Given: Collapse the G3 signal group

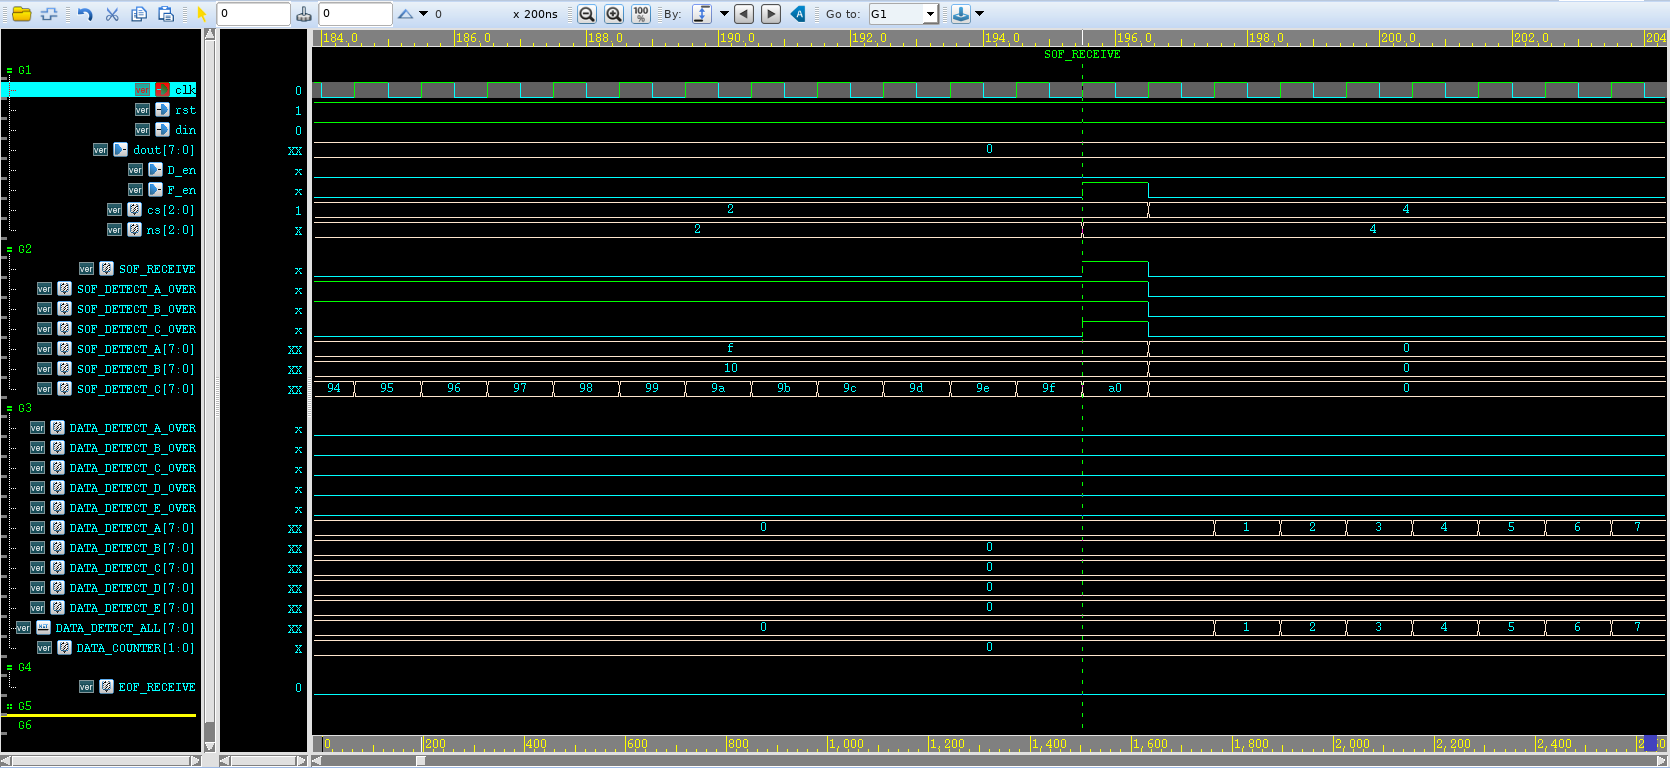Looking at the screenshot, I should [9, 409].
